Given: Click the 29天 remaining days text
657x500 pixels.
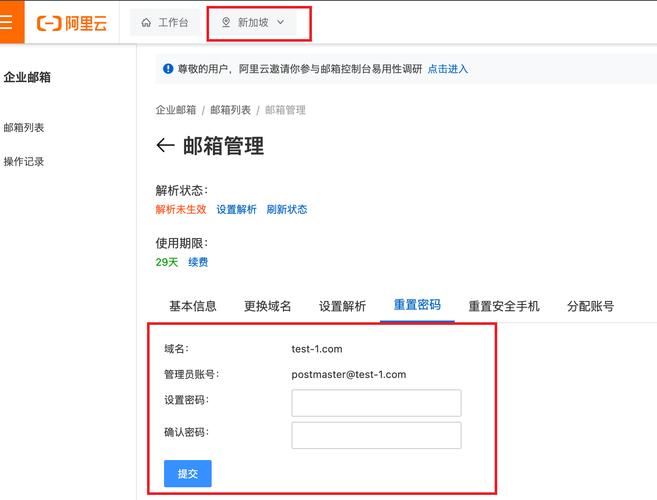Looking at the screenshot, I should [x=167, y=262].
